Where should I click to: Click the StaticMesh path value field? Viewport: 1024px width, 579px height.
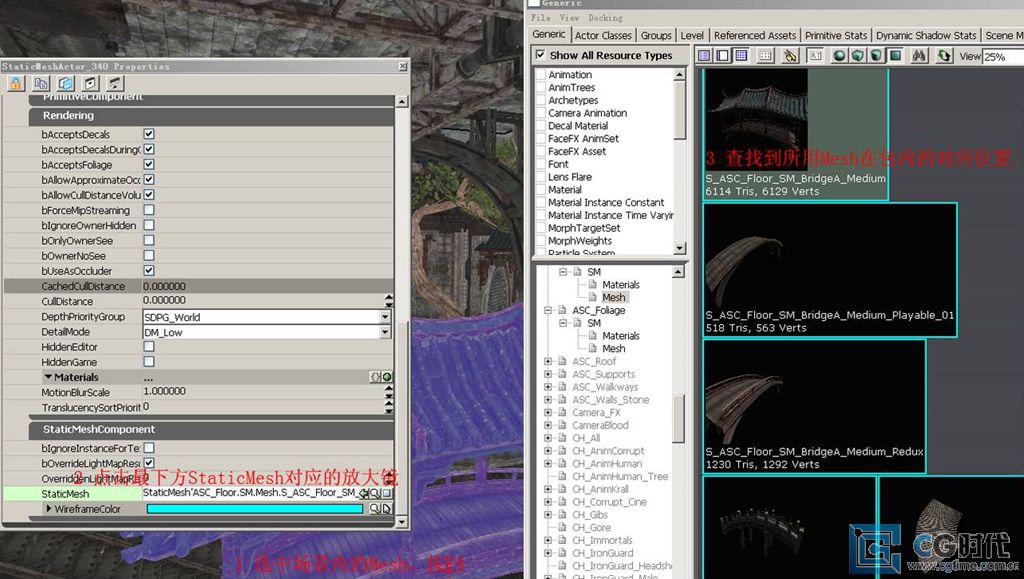click(250, 493)
